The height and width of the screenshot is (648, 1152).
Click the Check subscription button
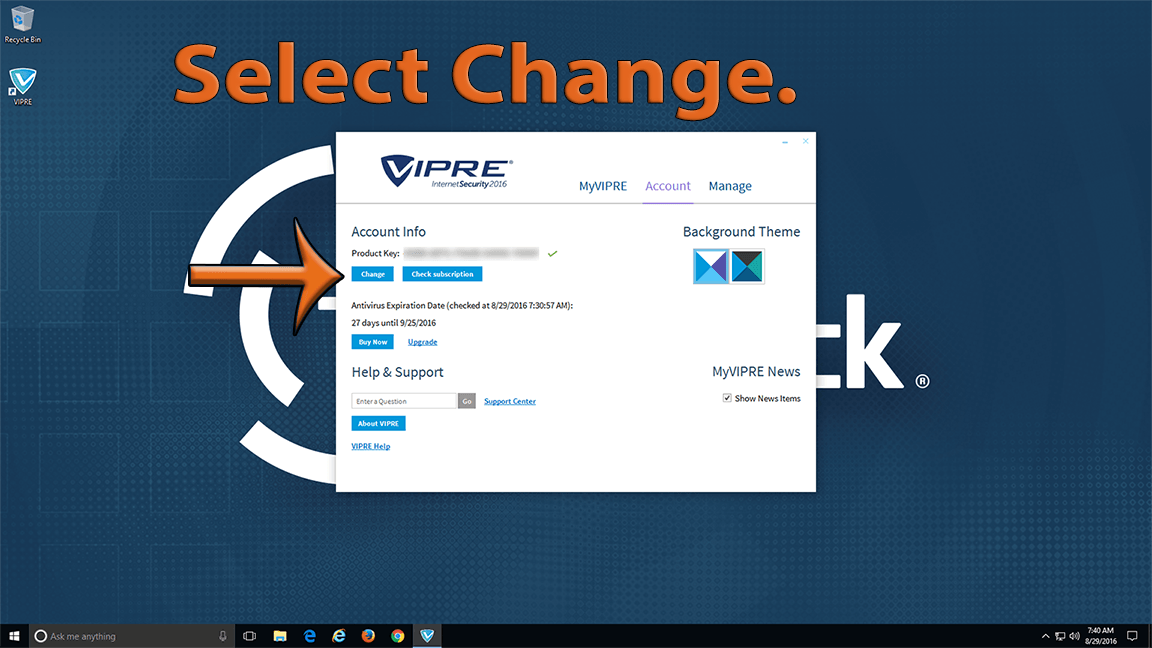442,274
